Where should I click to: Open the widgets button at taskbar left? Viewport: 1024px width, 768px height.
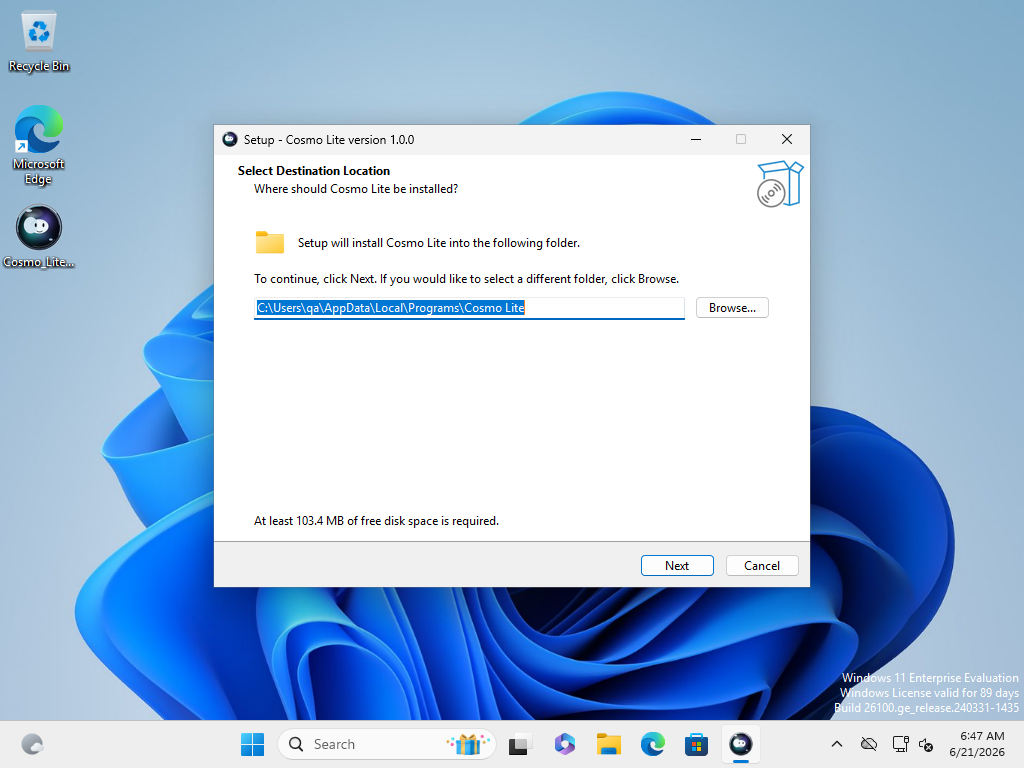[x=32, y=744]
